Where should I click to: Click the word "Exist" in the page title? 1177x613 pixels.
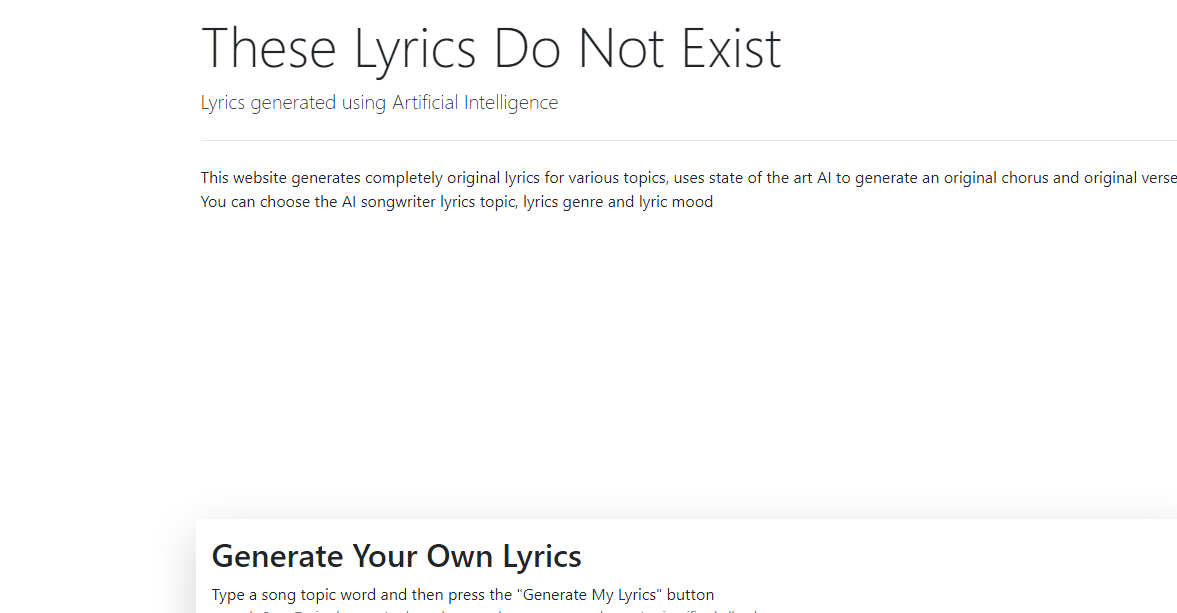coord(731,49)
